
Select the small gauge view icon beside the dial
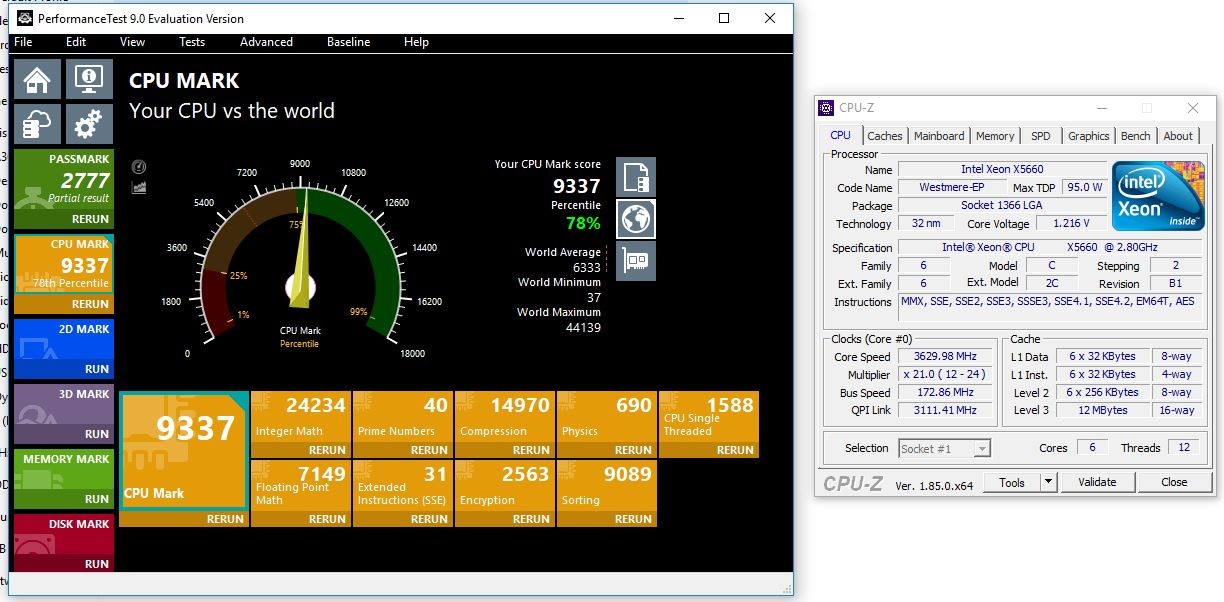click(x=139, y=167)
